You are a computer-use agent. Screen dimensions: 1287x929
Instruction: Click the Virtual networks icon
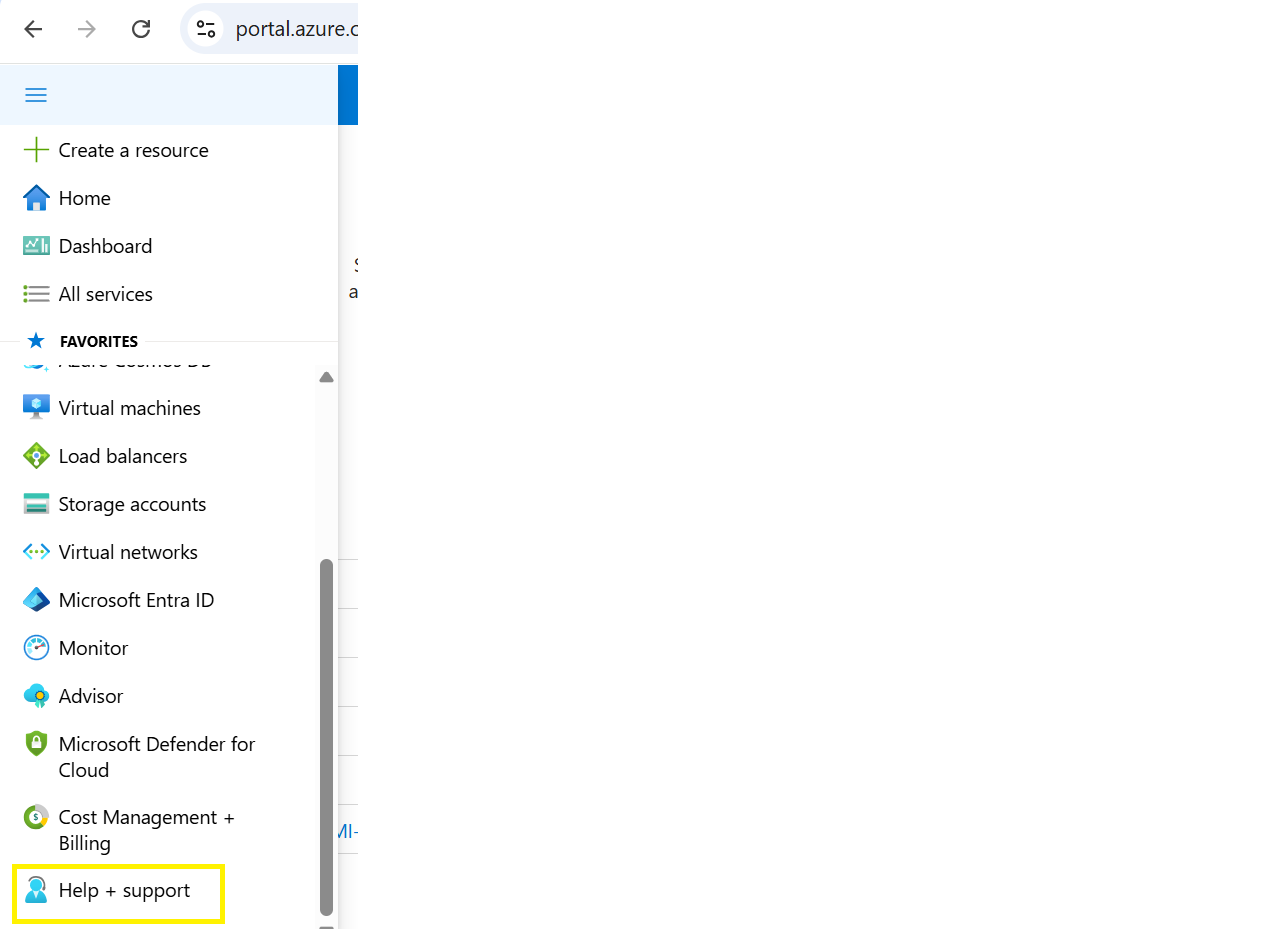point(36,552)
